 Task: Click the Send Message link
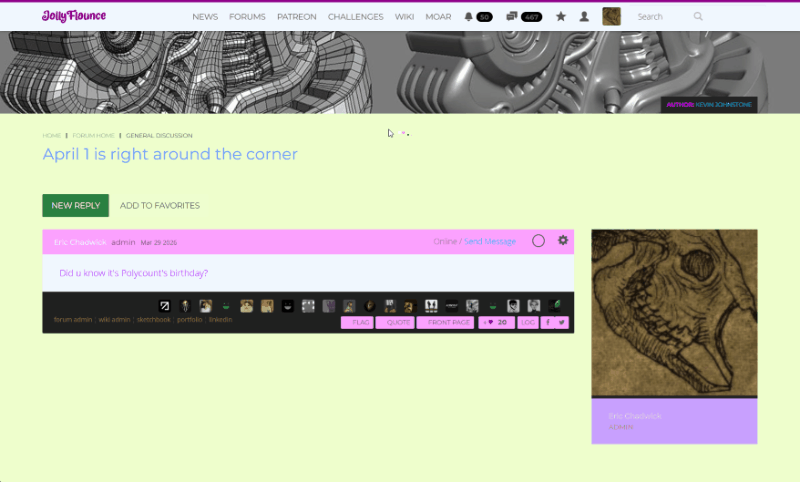490,241
